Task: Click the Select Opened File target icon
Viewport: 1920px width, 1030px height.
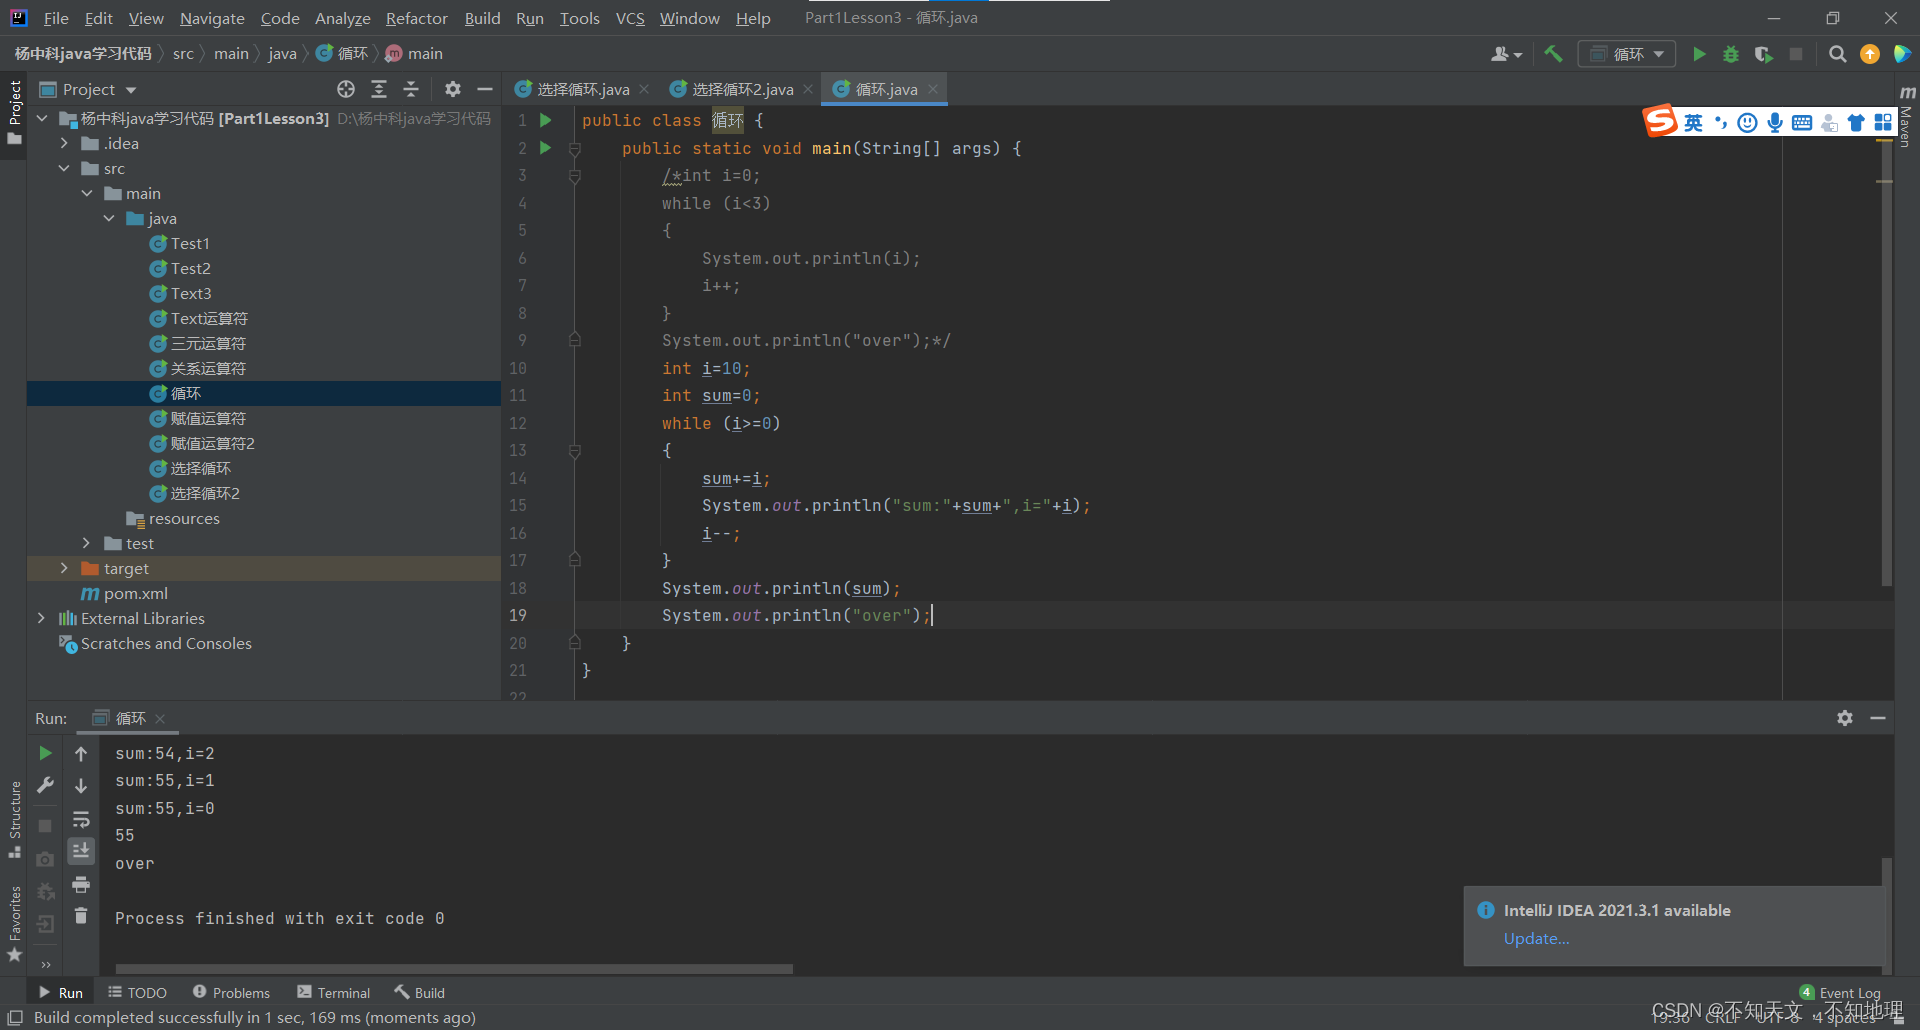Action: click(346, 89)
